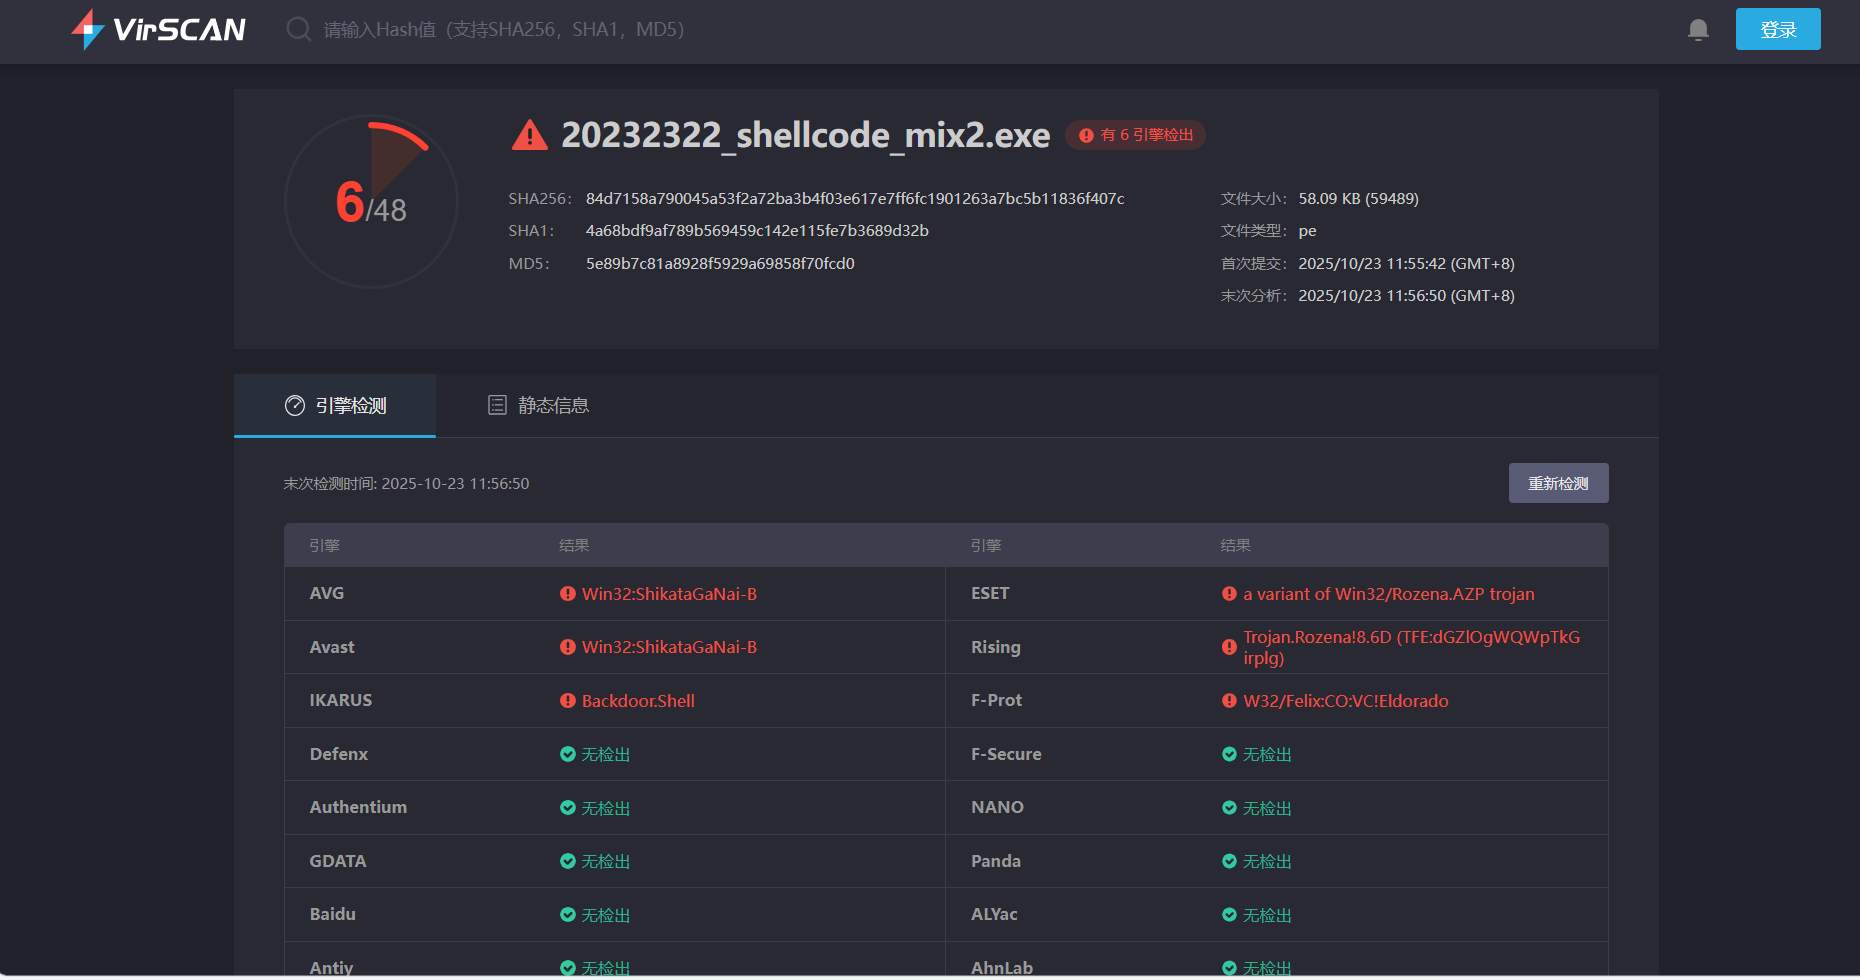Screen dimensions: 1860x980
Task: Click the first submission time 11:55:42
Action: [x=1406, y=264]
